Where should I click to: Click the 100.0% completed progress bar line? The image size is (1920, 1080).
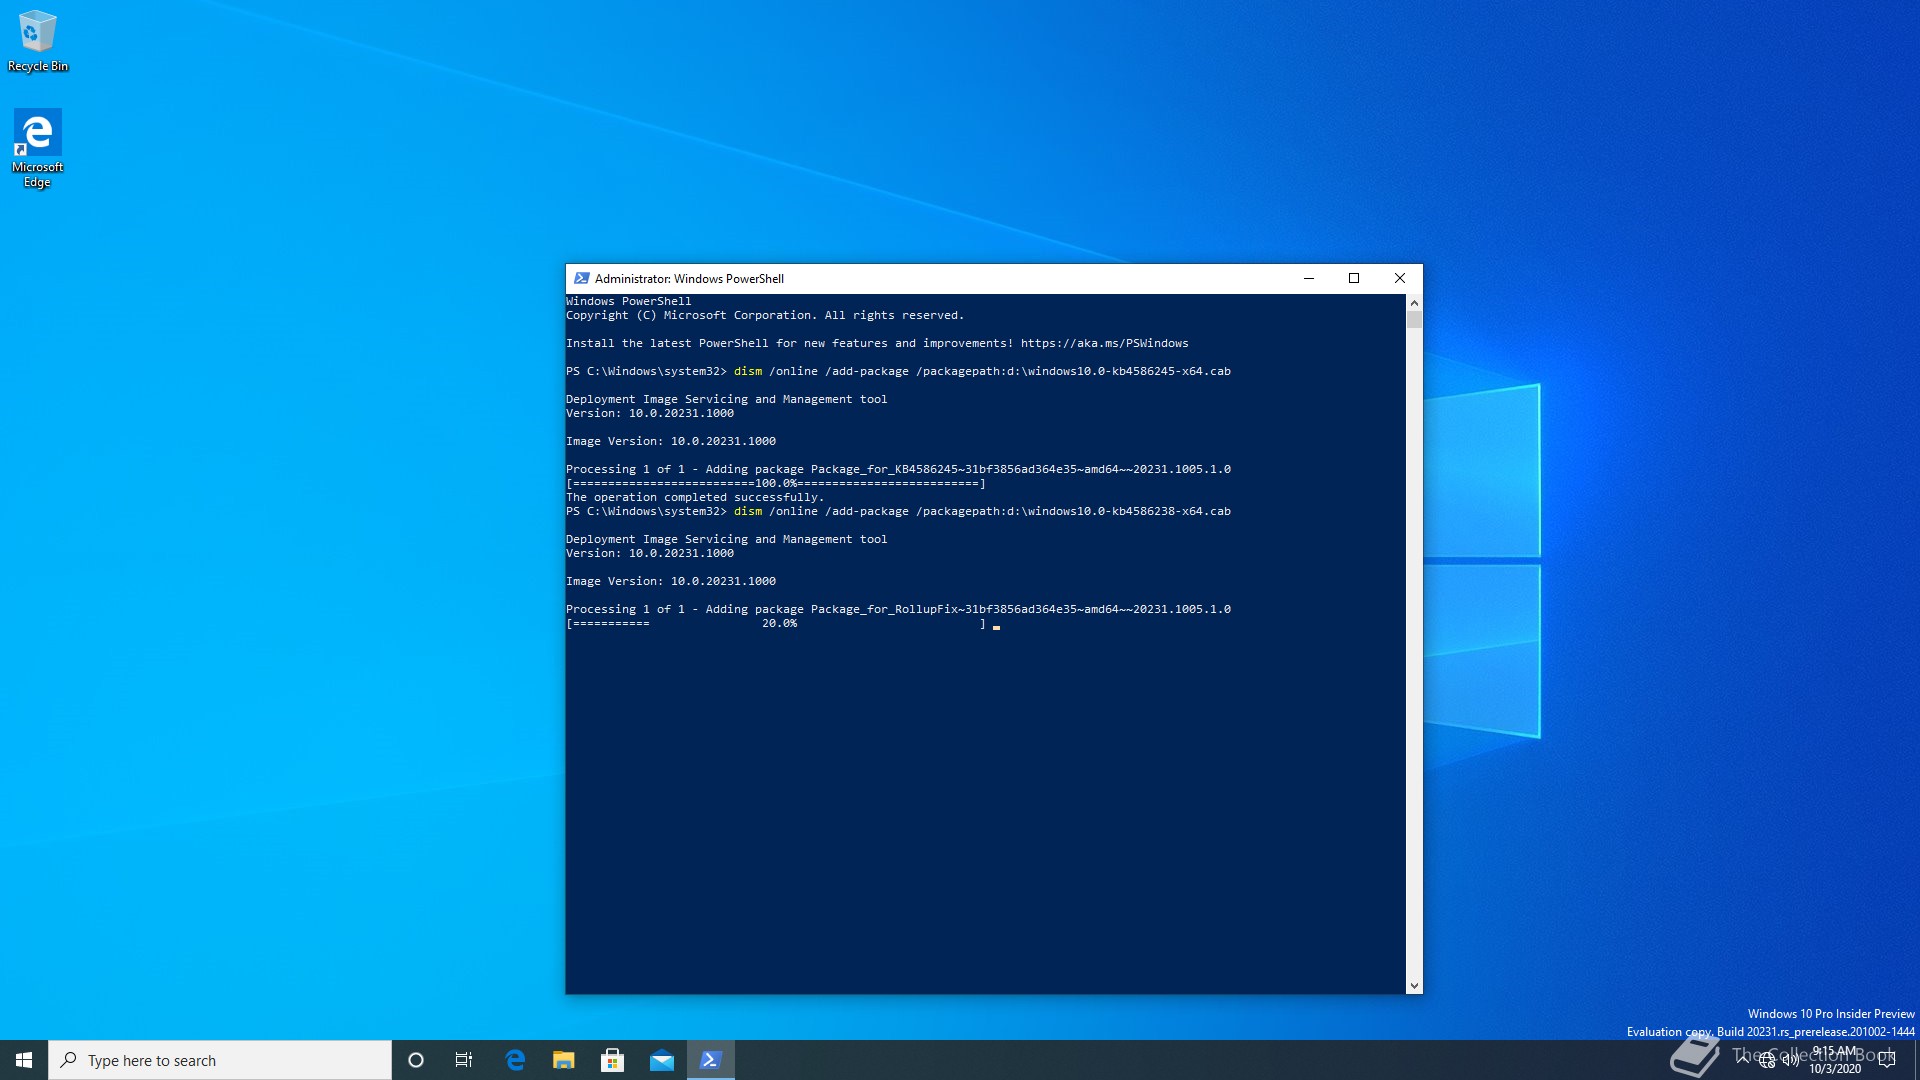click(776, 483)
